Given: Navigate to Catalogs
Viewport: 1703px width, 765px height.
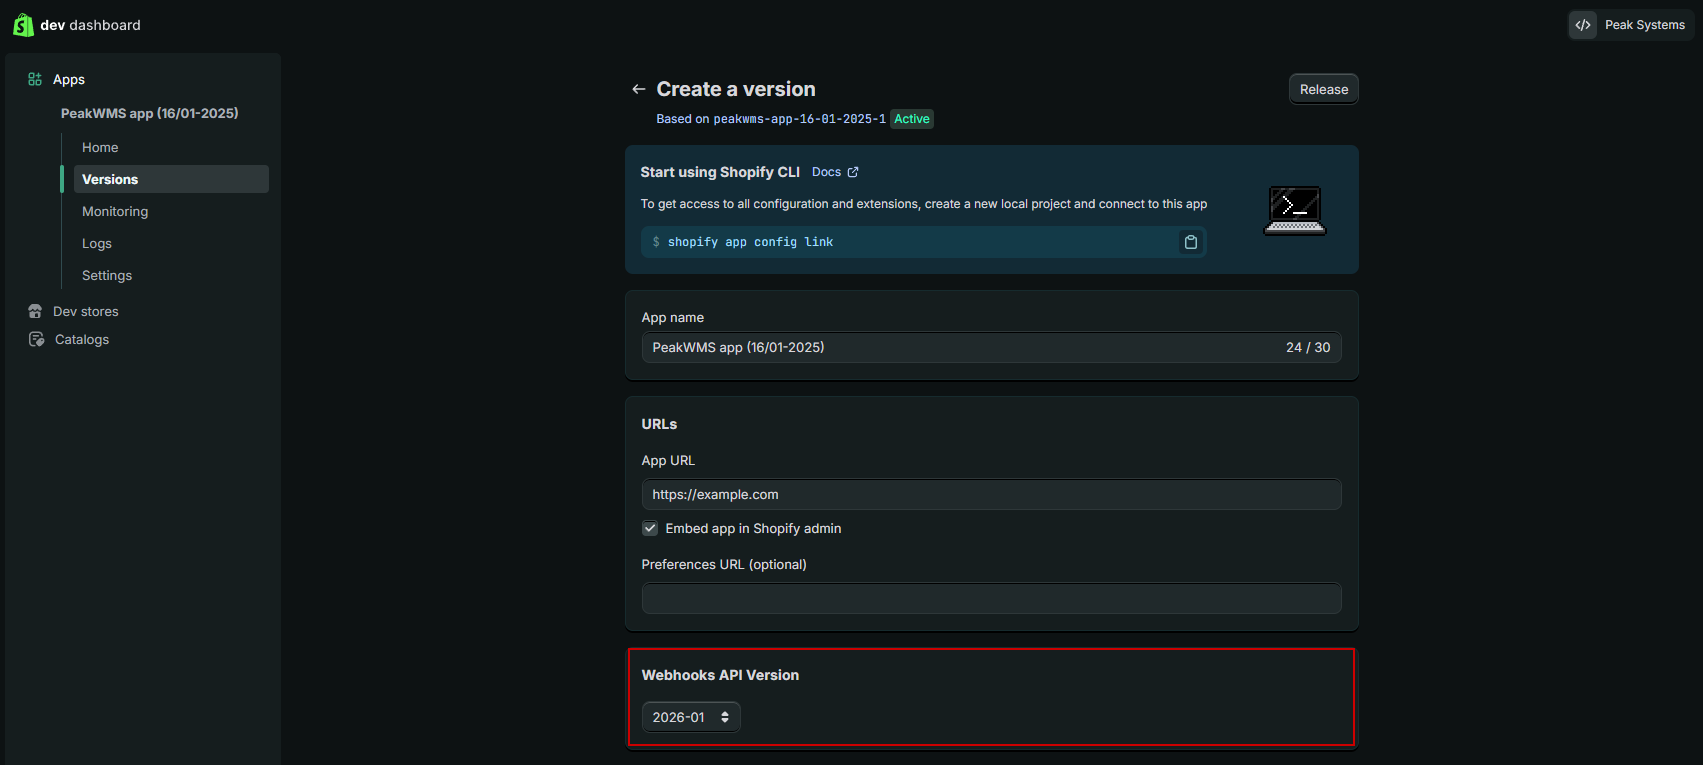Looking at the screenshot, I should (82, 339).
